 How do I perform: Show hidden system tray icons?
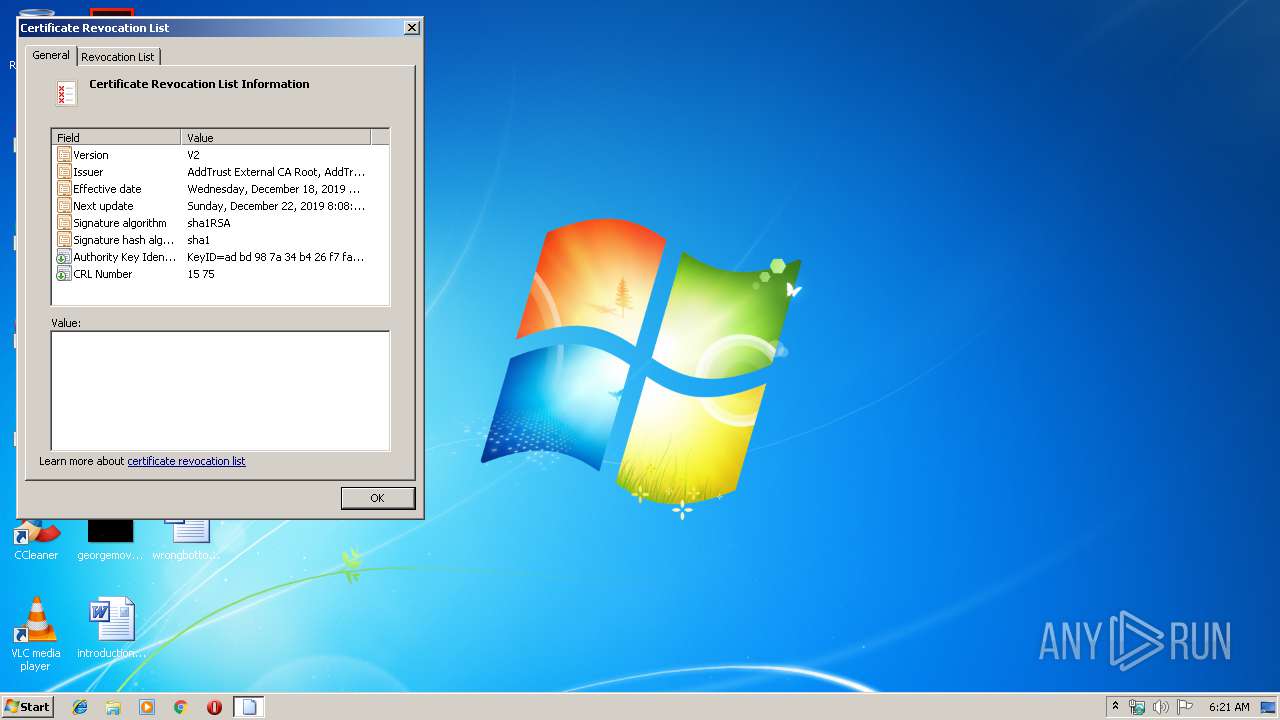tap(1116, 706)
